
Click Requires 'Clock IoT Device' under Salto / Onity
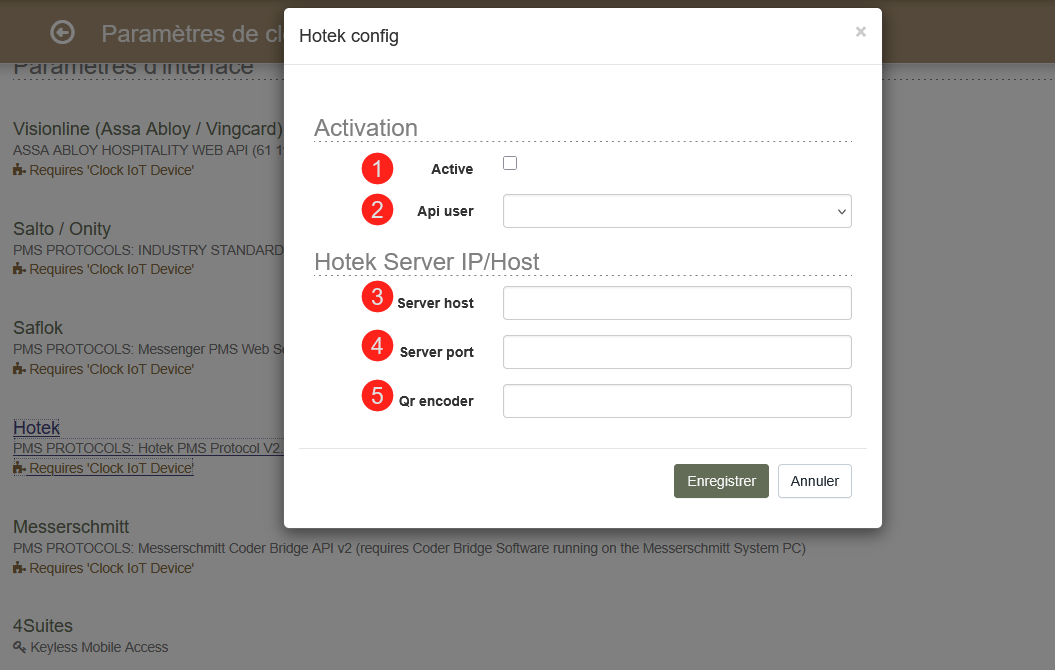click(111, 269)
